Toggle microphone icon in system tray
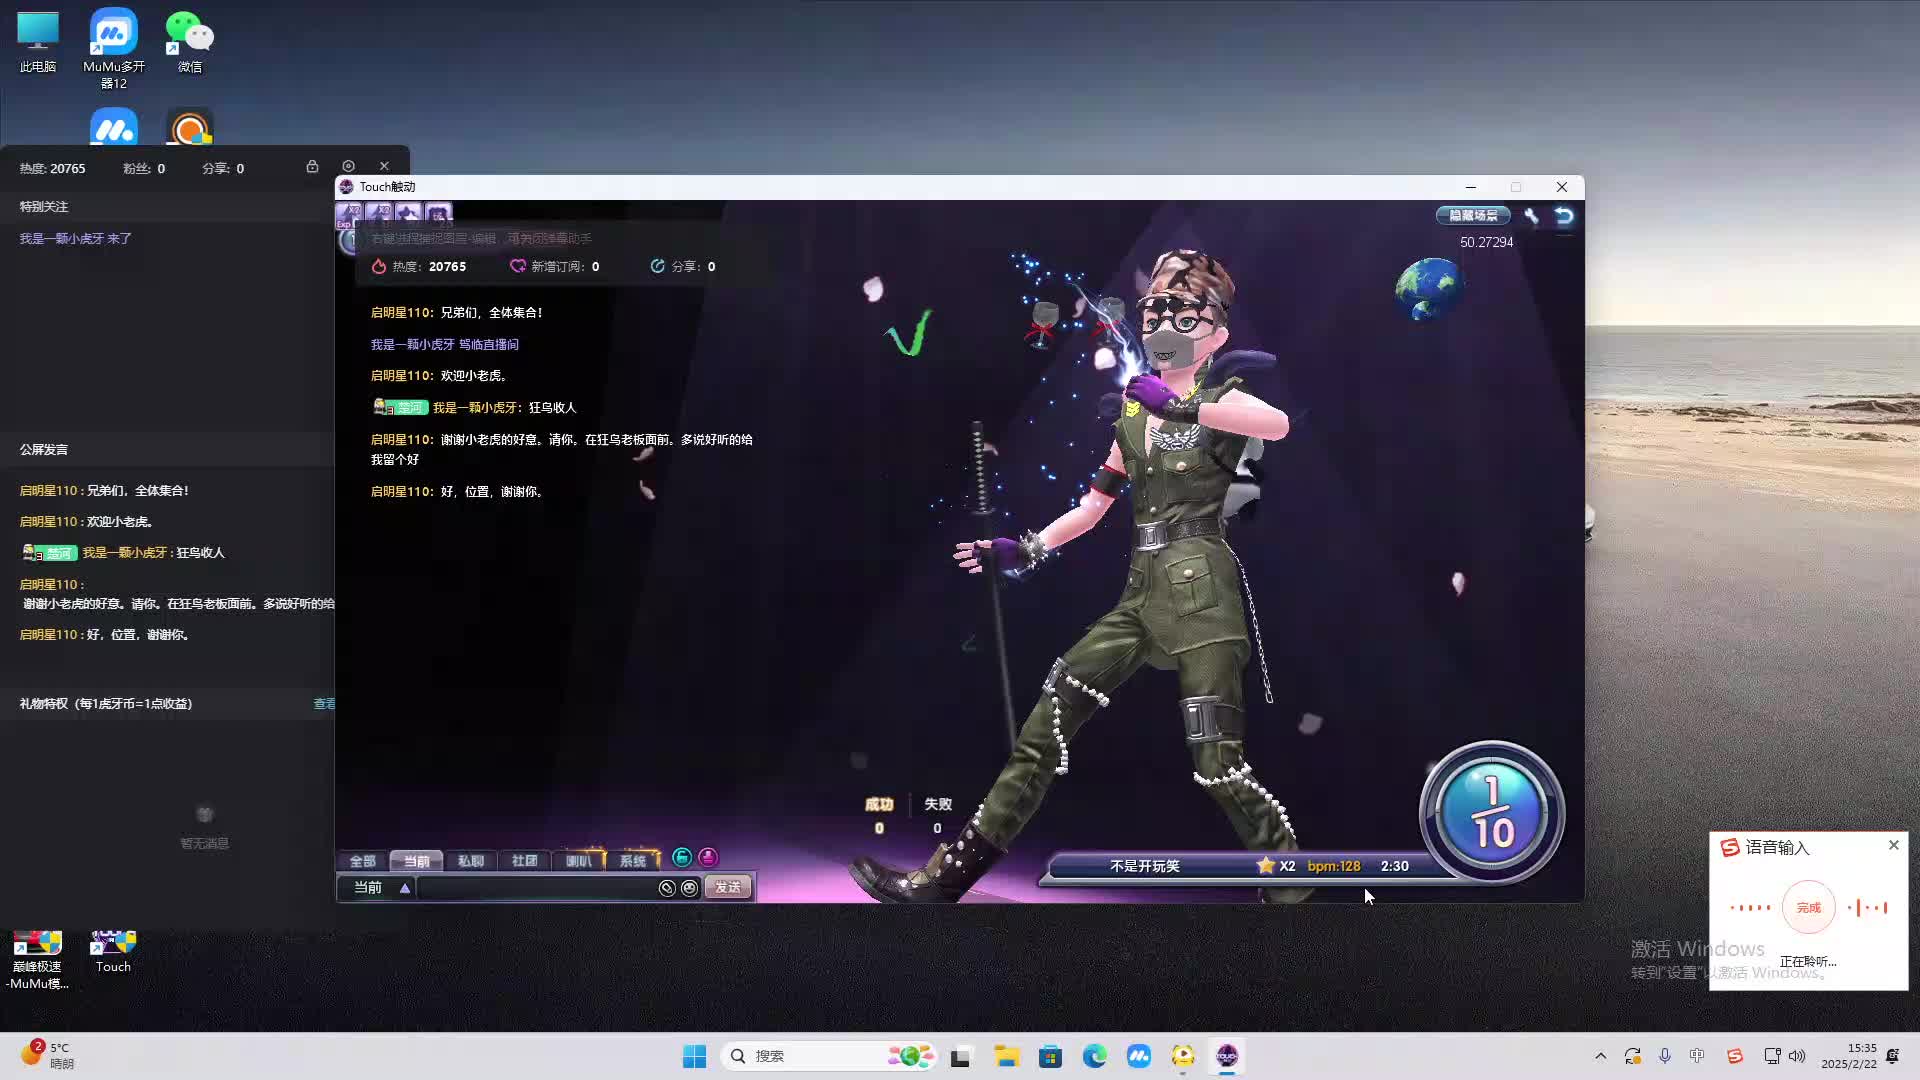Image resolution: width=1920 pixels, height=1080 pixels. [1665, 1056]
